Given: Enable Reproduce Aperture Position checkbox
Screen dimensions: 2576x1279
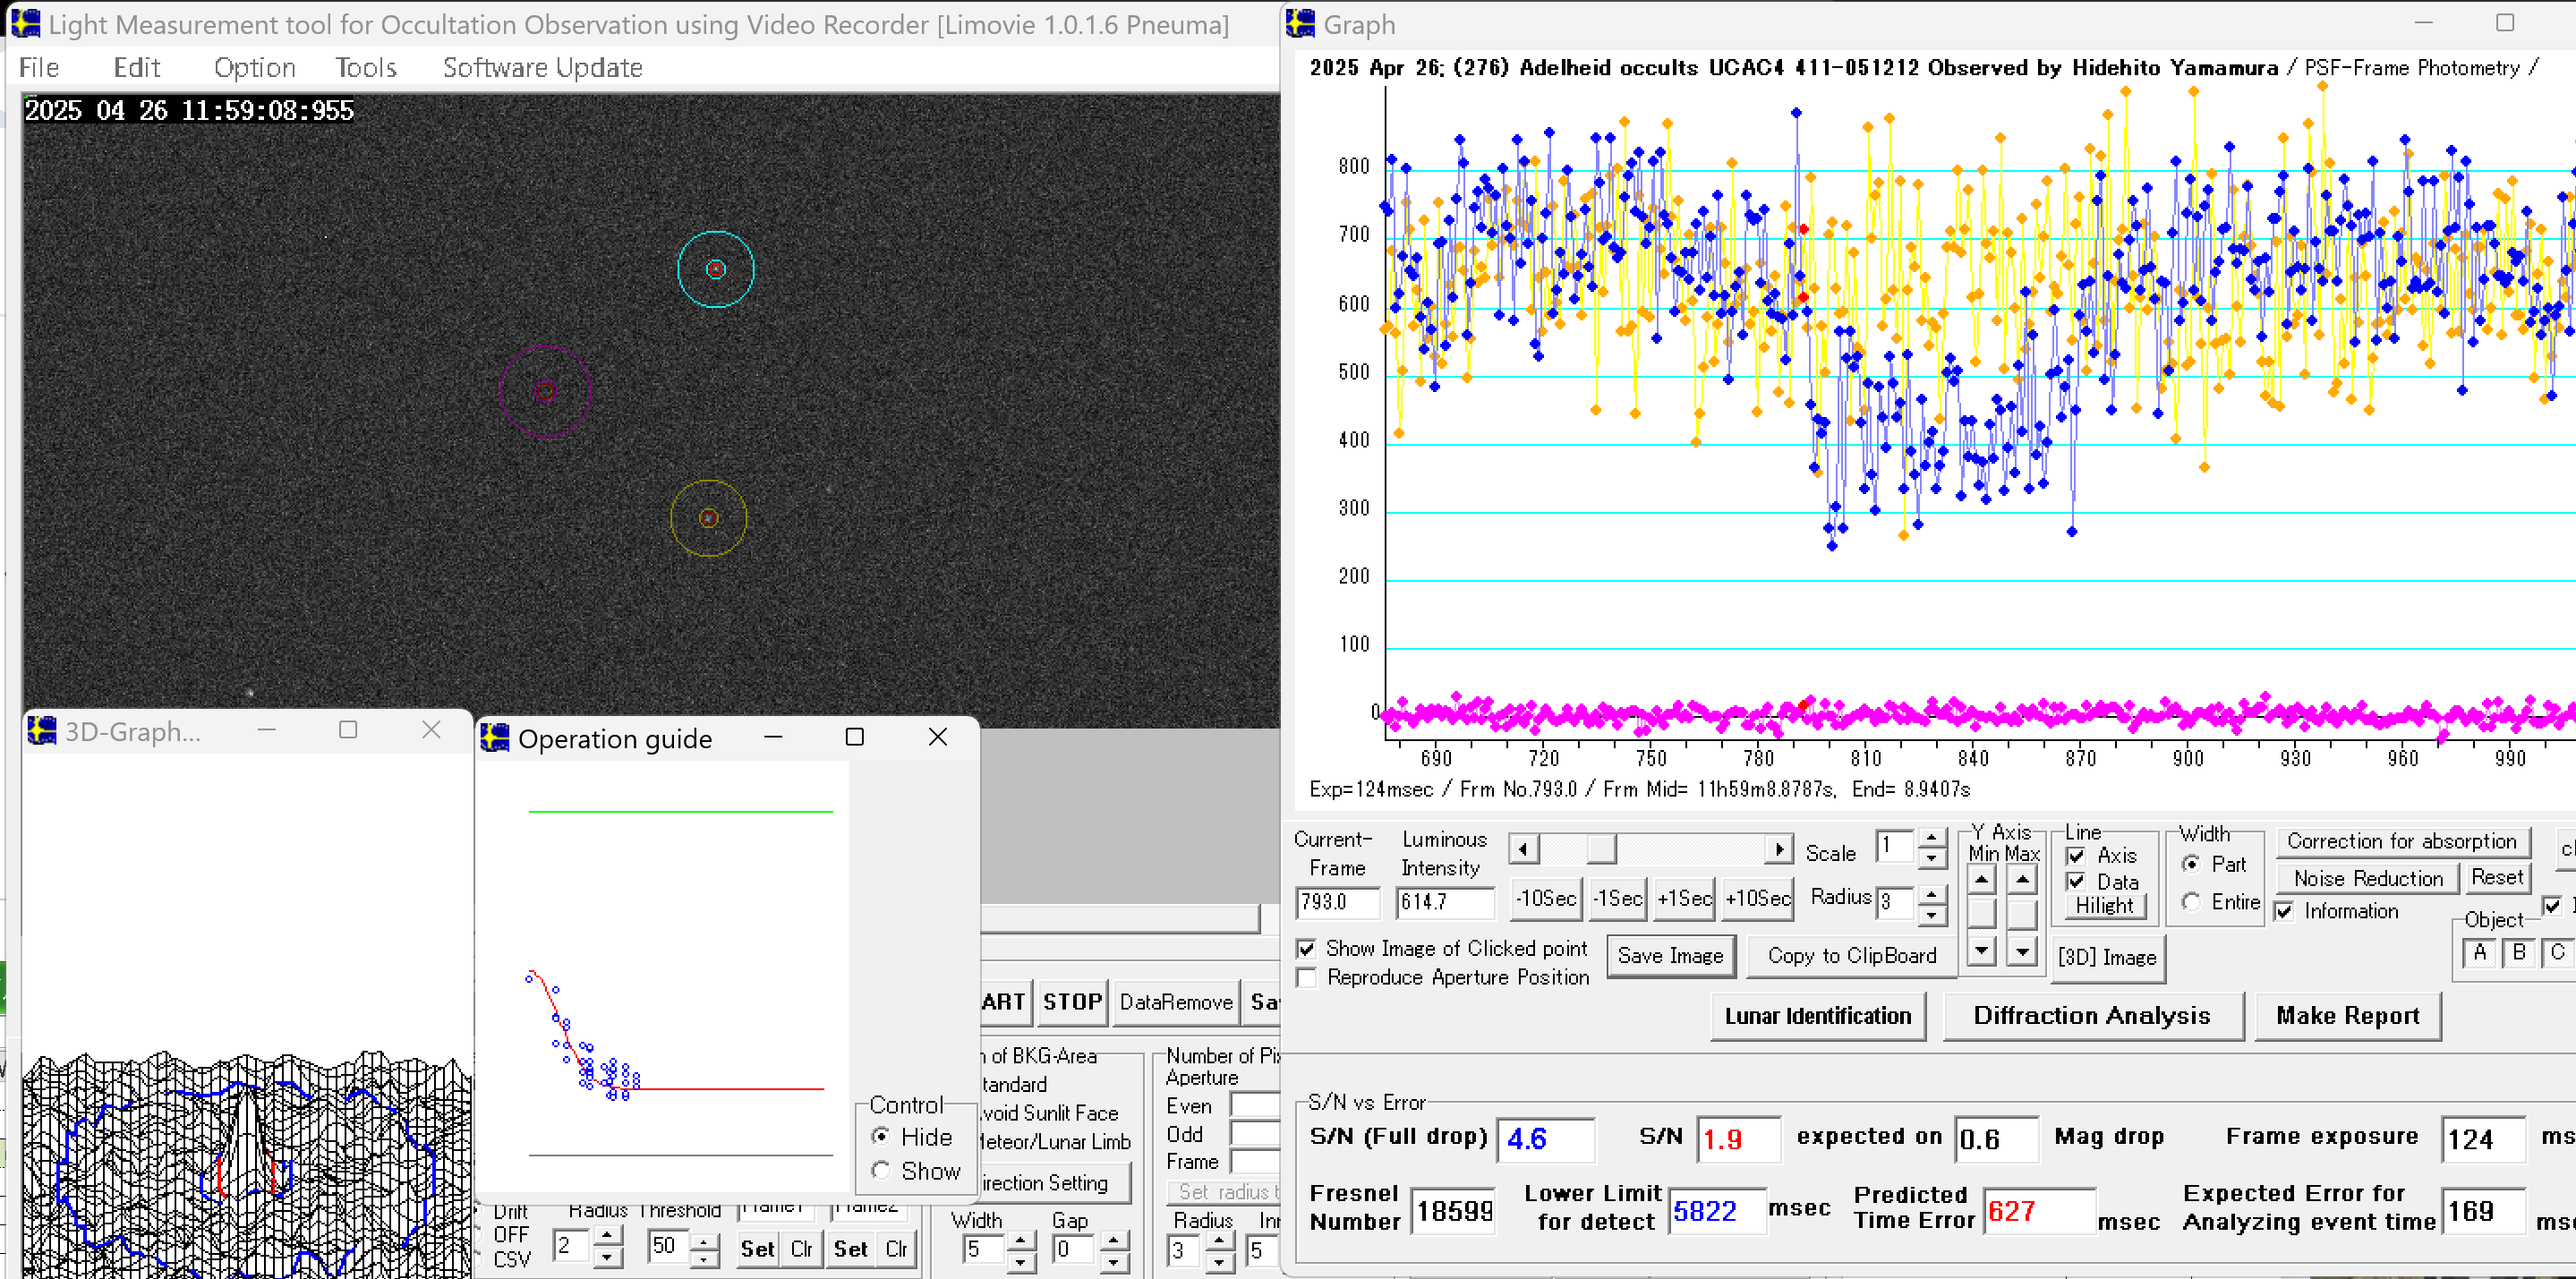Looking at the screenshot, I should click(x=1306, y=977).
